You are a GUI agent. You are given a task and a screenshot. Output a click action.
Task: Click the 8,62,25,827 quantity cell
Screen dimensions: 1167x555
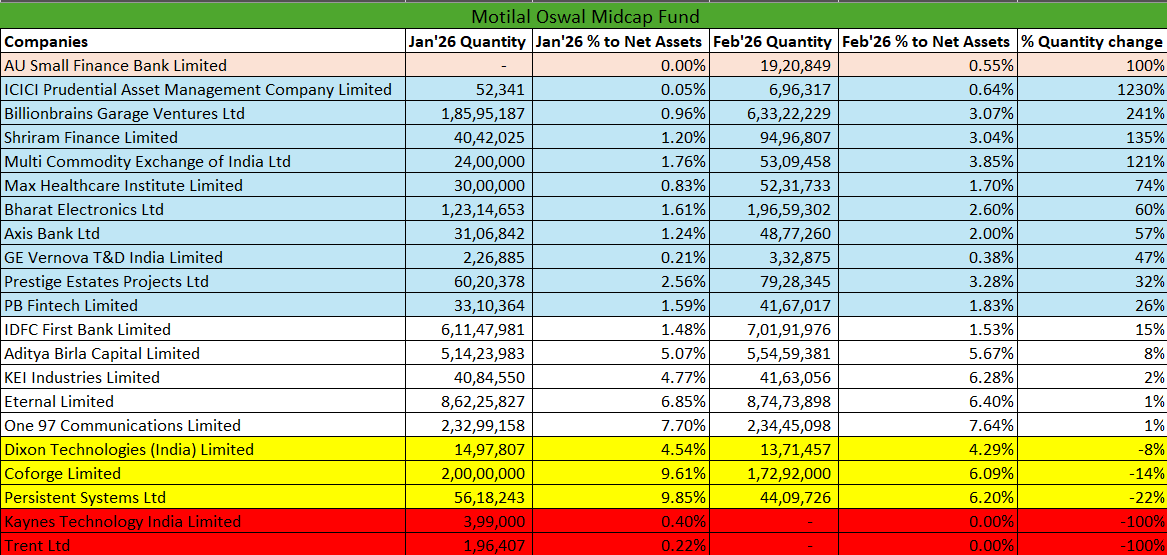(x=468, y=401)
